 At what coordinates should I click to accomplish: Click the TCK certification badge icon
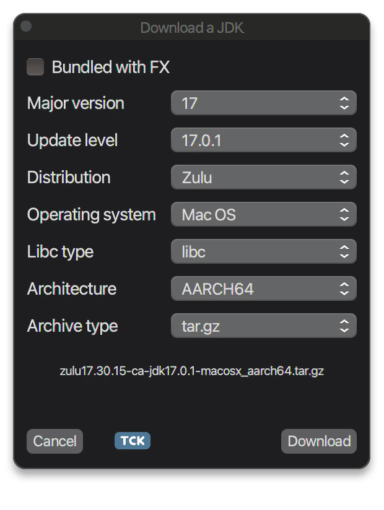pos(132,441)
